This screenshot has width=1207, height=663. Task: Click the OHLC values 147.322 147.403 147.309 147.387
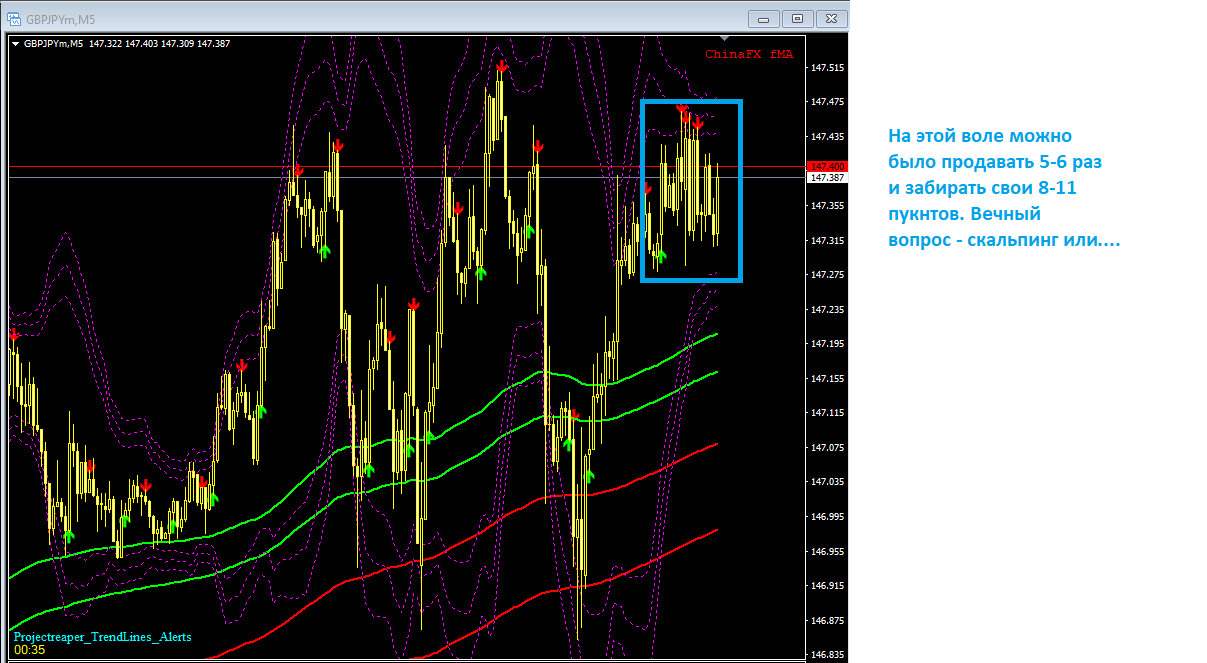160,43
